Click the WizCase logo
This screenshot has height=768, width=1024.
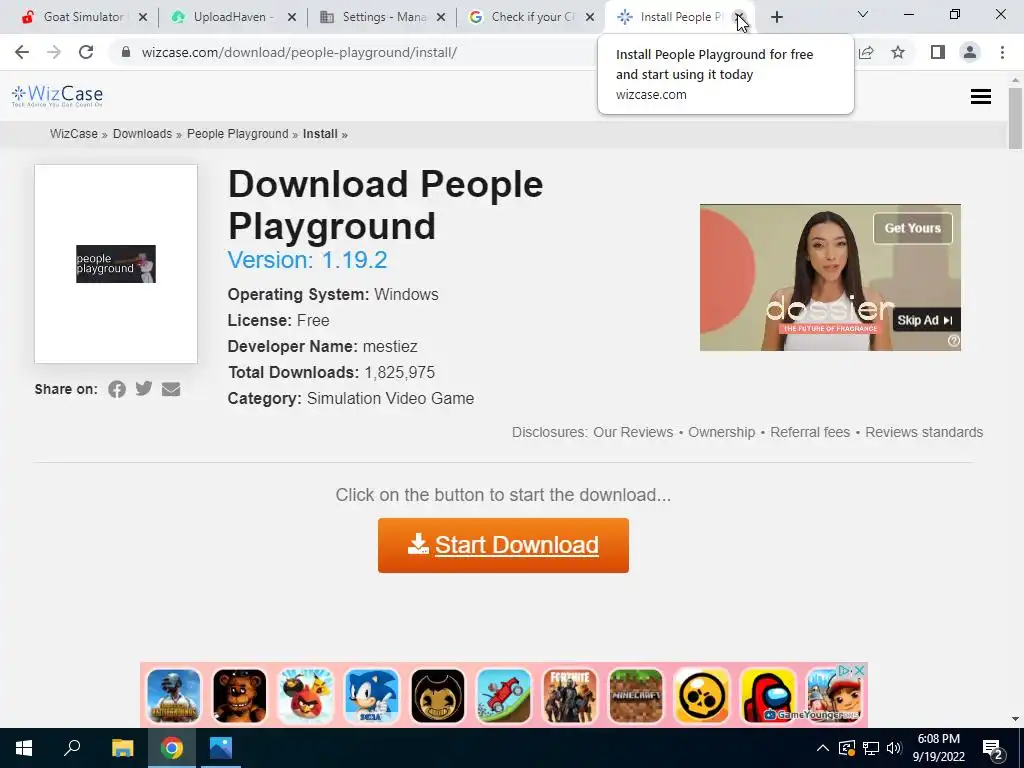(x=57, y=96)
